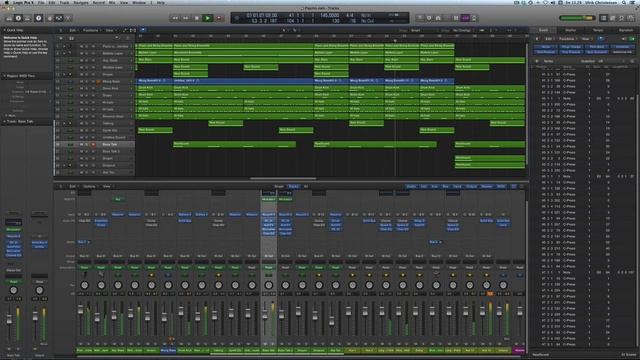Screen dimensions: 640x360
Task: Toggle the Inspector button in control bar
Action: (18, 18)
